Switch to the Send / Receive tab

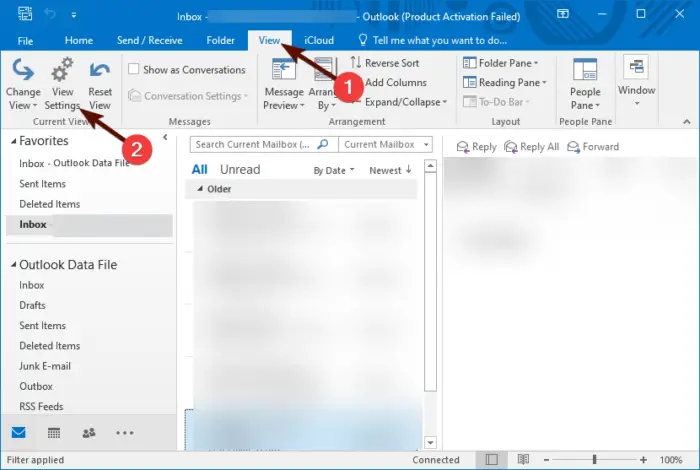[x=150, y=41]
